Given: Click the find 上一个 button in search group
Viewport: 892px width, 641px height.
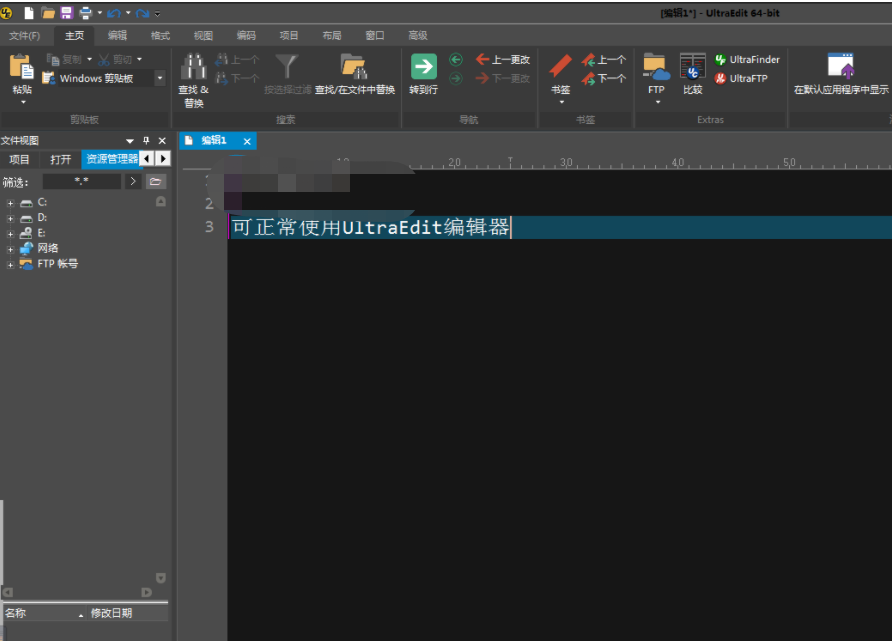Looking at the screenshot, I should click(x=237, y=59).
